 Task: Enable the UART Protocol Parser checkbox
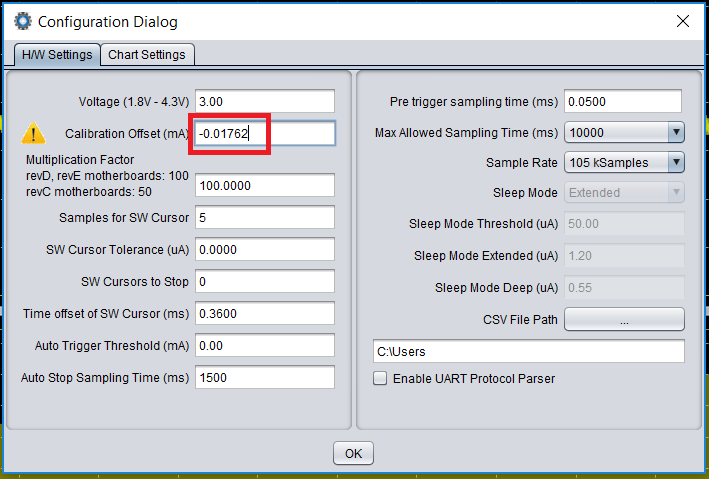point(380,378)
